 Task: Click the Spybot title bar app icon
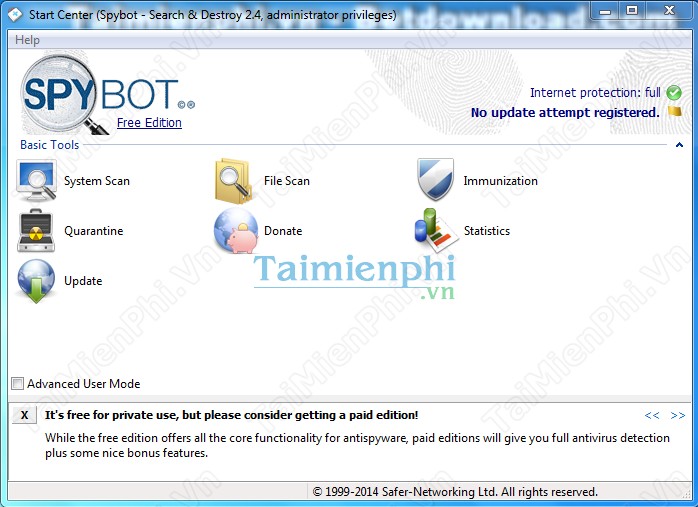coord(15,15)
